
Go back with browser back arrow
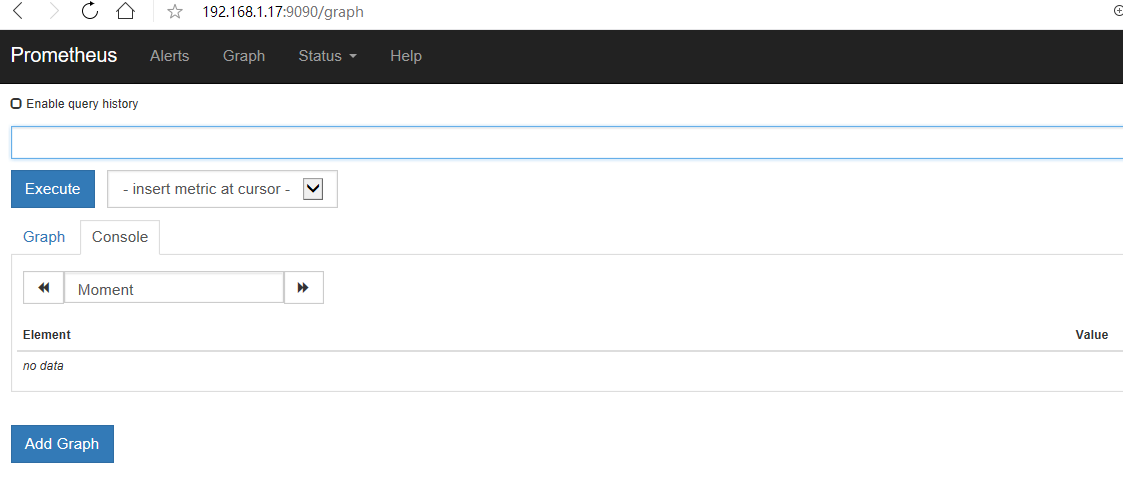point(18,11)
